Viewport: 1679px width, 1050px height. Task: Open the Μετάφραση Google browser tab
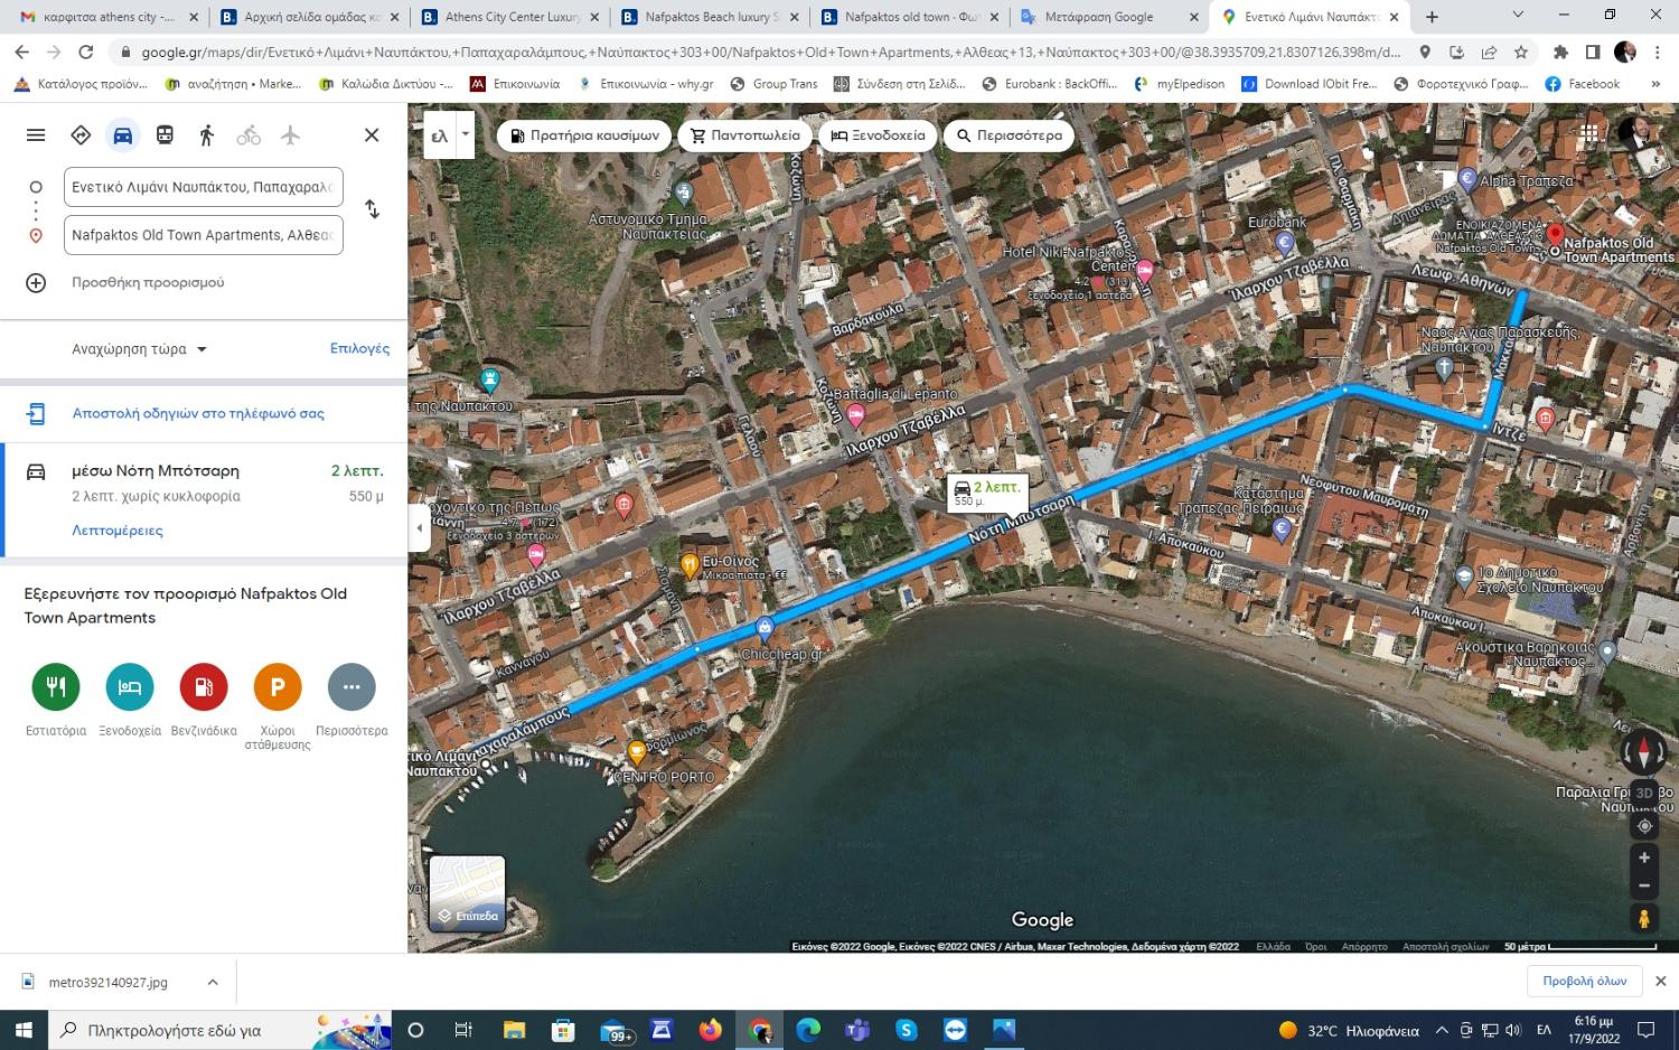[1108, 17]
